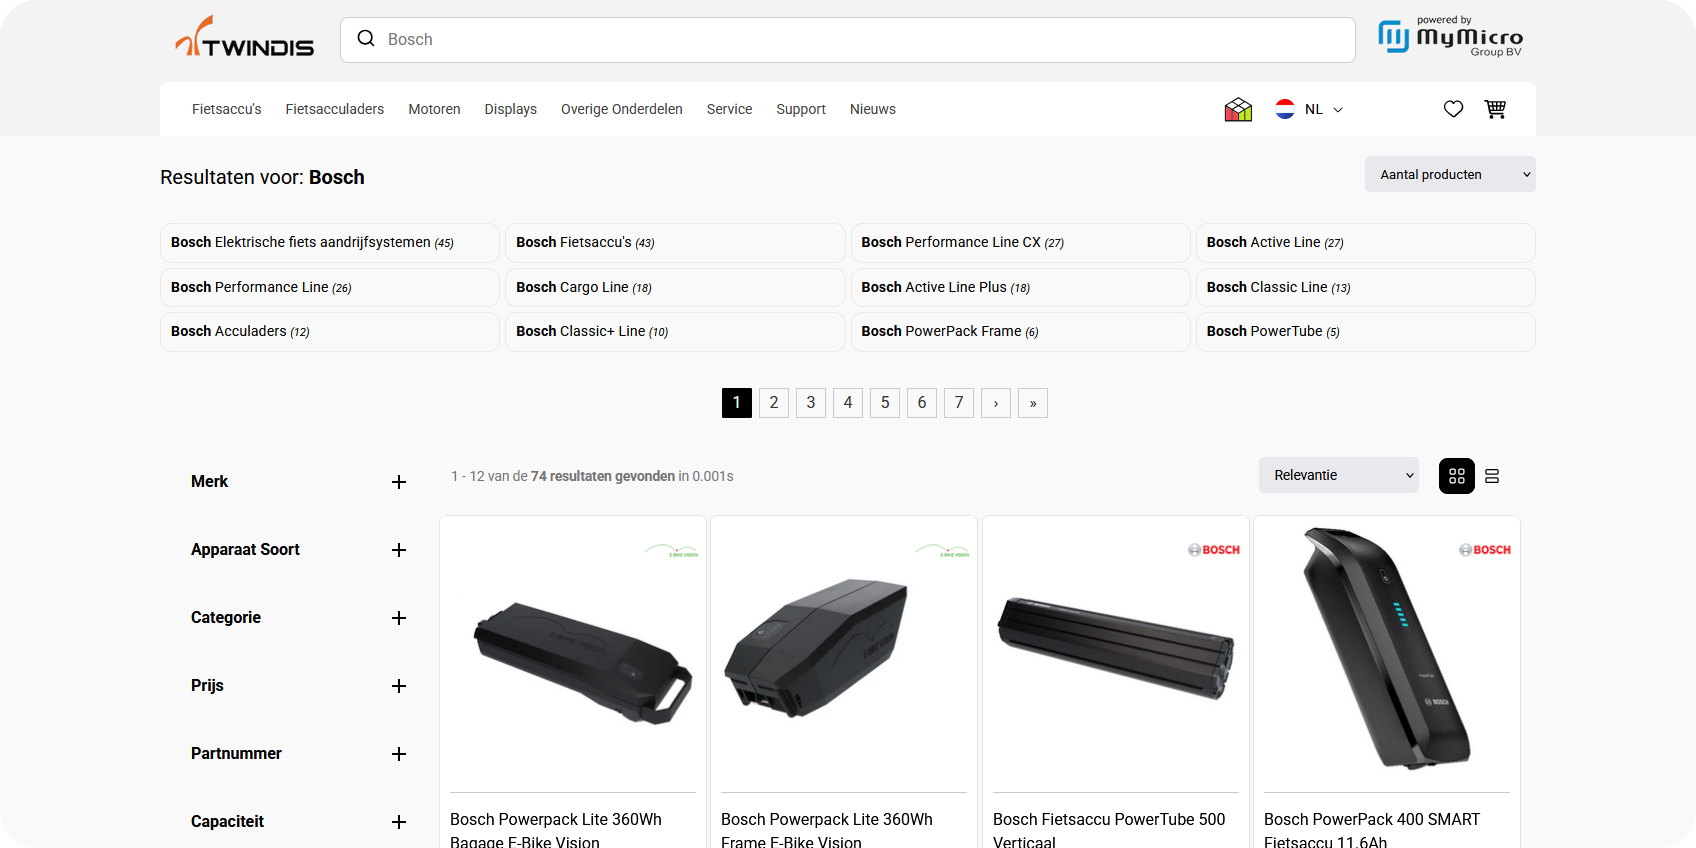
Task: Select Bosch PowerTube category
Action: 1366,332
